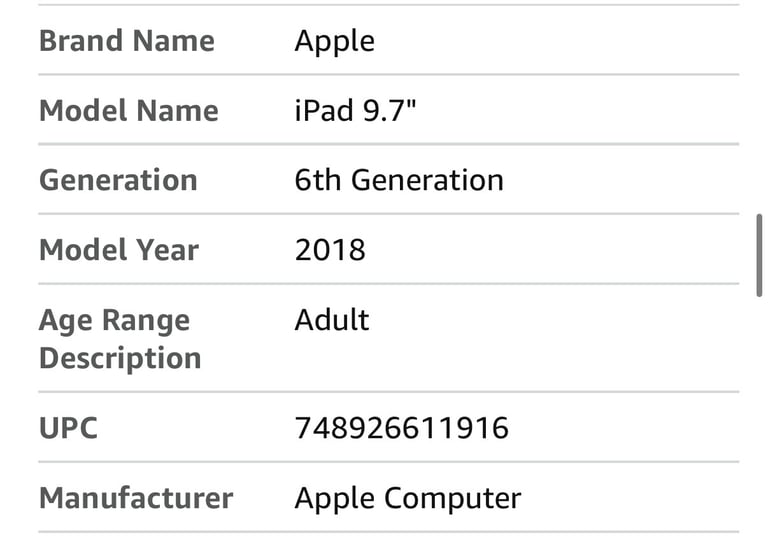Select the Apple Computer manufacturer value
The width and height of the screenshot is (768, 540).
pyautogui.click(x=408, y=499)
